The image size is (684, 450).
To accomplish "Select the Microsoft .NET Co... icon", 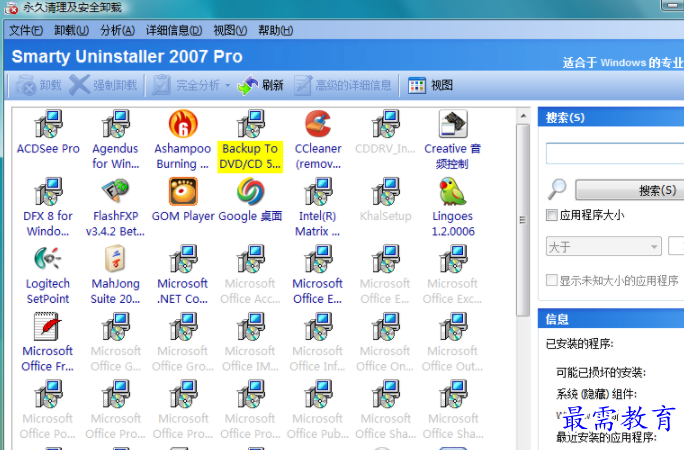I will [183, 259].
